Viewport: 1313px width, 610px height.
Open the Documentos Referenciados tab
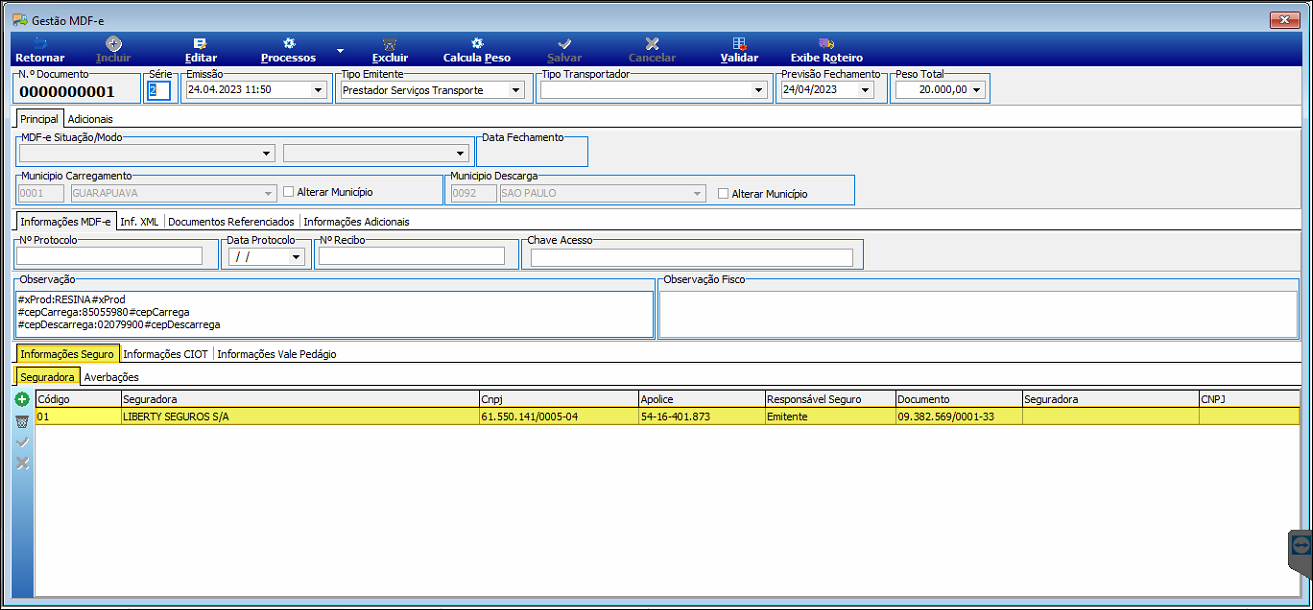[x=231, y=222]
